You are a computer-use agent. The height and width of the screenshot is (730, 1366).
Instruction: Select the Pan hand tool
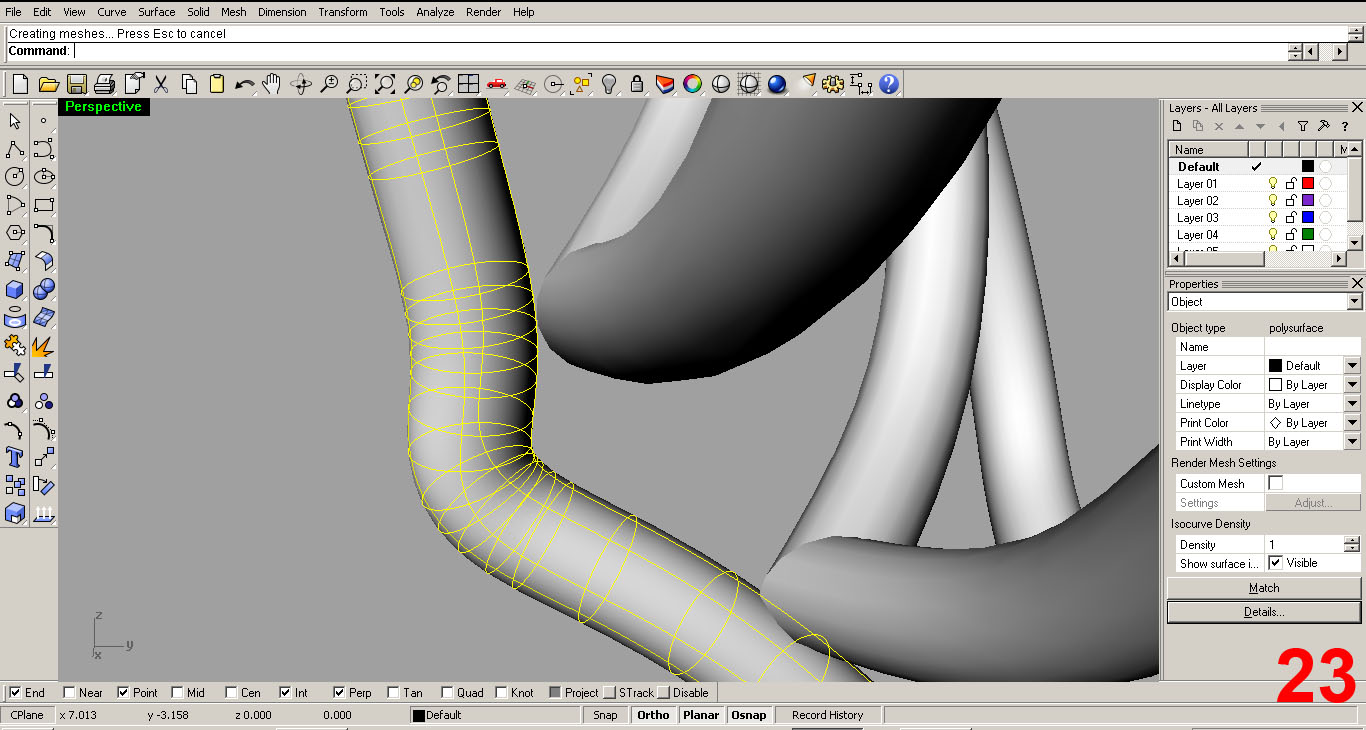[x=272, y=84]
